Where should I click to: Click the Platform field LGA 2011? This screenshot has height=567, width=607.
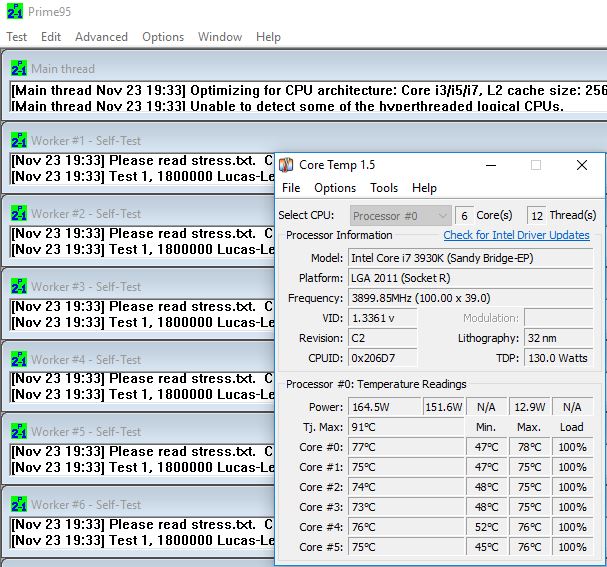(x=470, y=278)
